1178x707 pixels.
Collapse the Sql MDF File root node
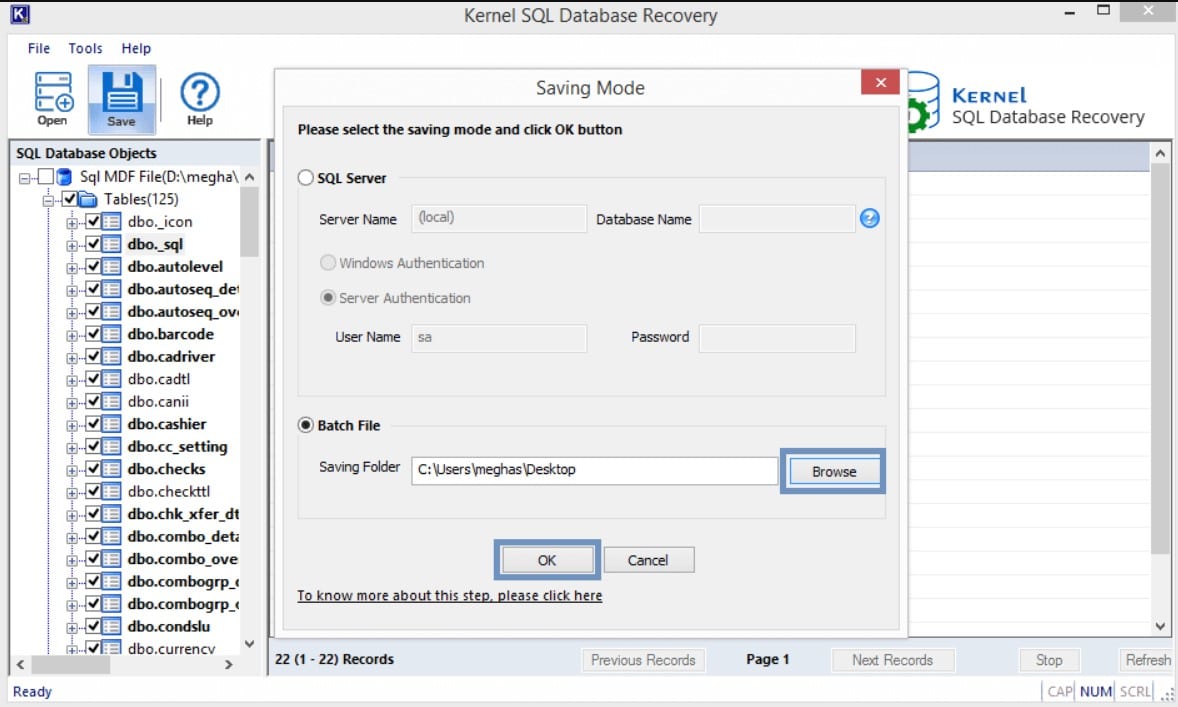25,178
